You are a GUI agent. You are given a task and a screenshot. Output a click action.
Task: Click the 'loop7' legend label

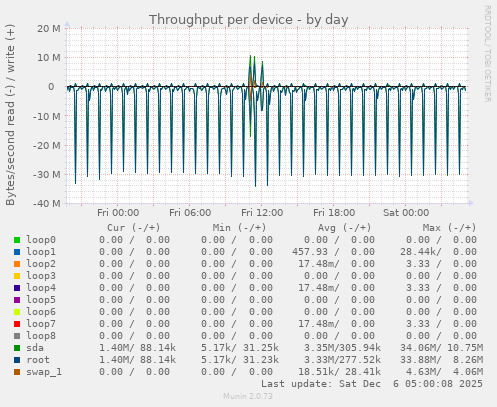[x=41, y=324]
